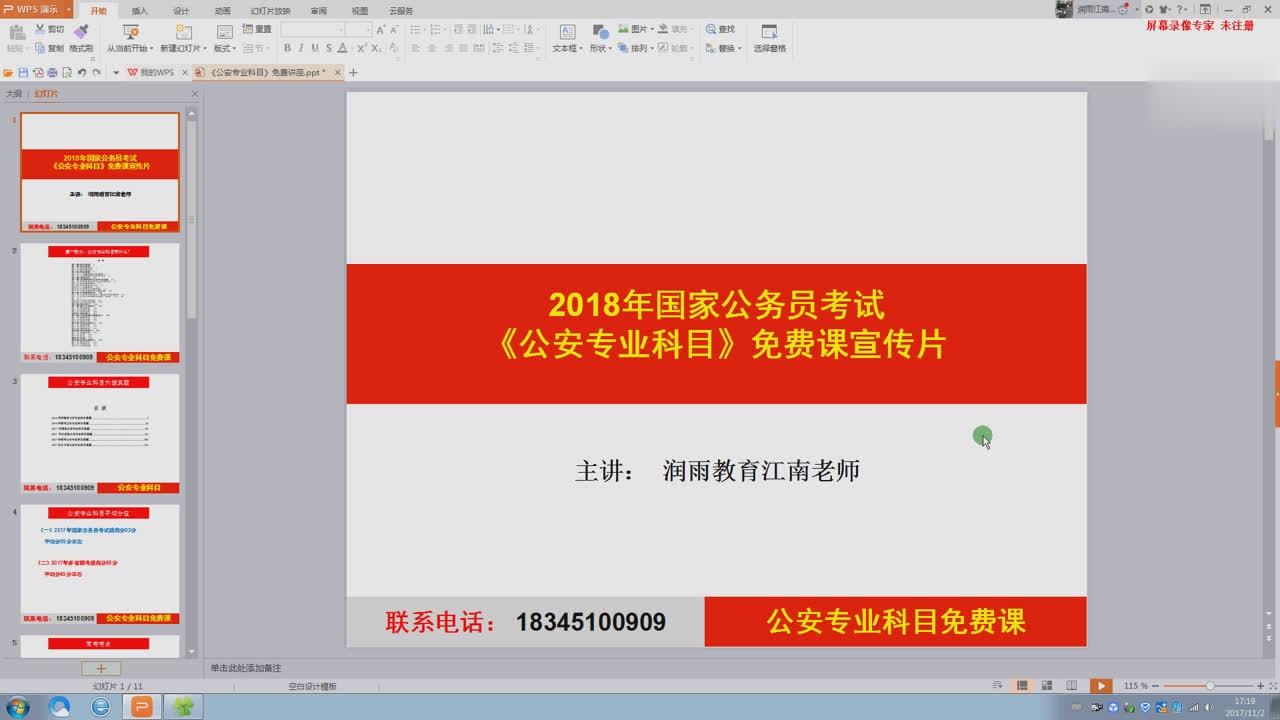Switch to Slide Sorter view icon
This screenshot has width=1280, height=720.
(1046, 685)
